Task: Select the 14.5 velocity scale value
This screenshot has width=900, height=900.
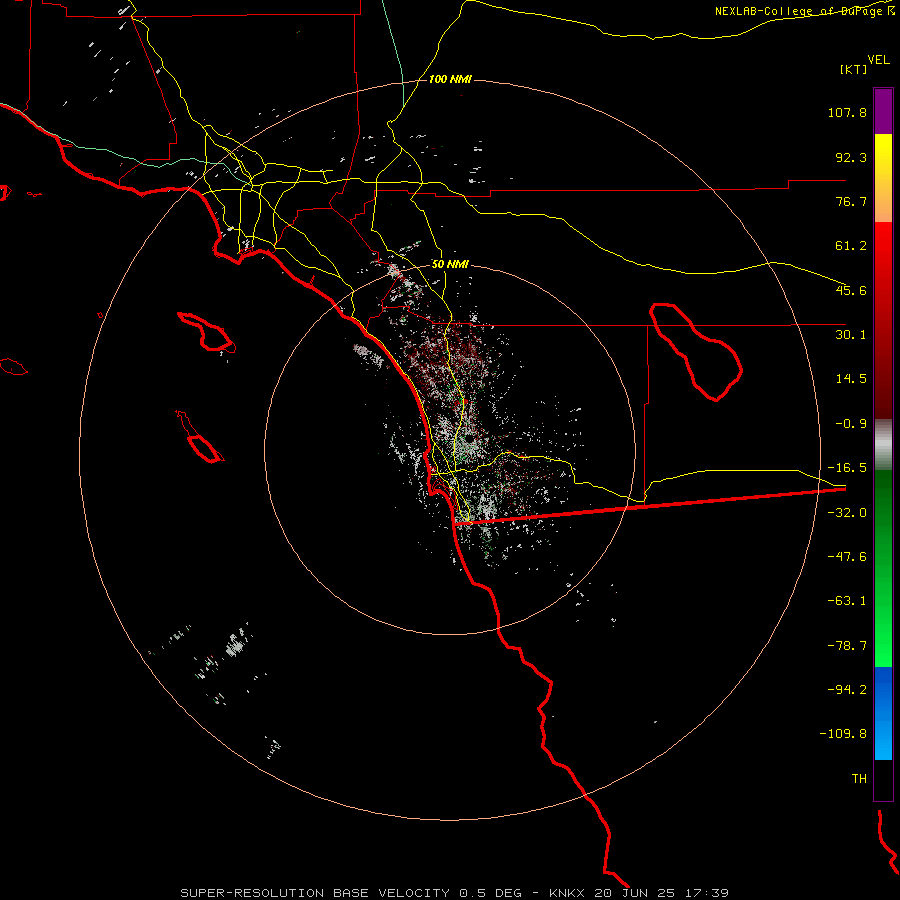Action: tap(851, 379)
